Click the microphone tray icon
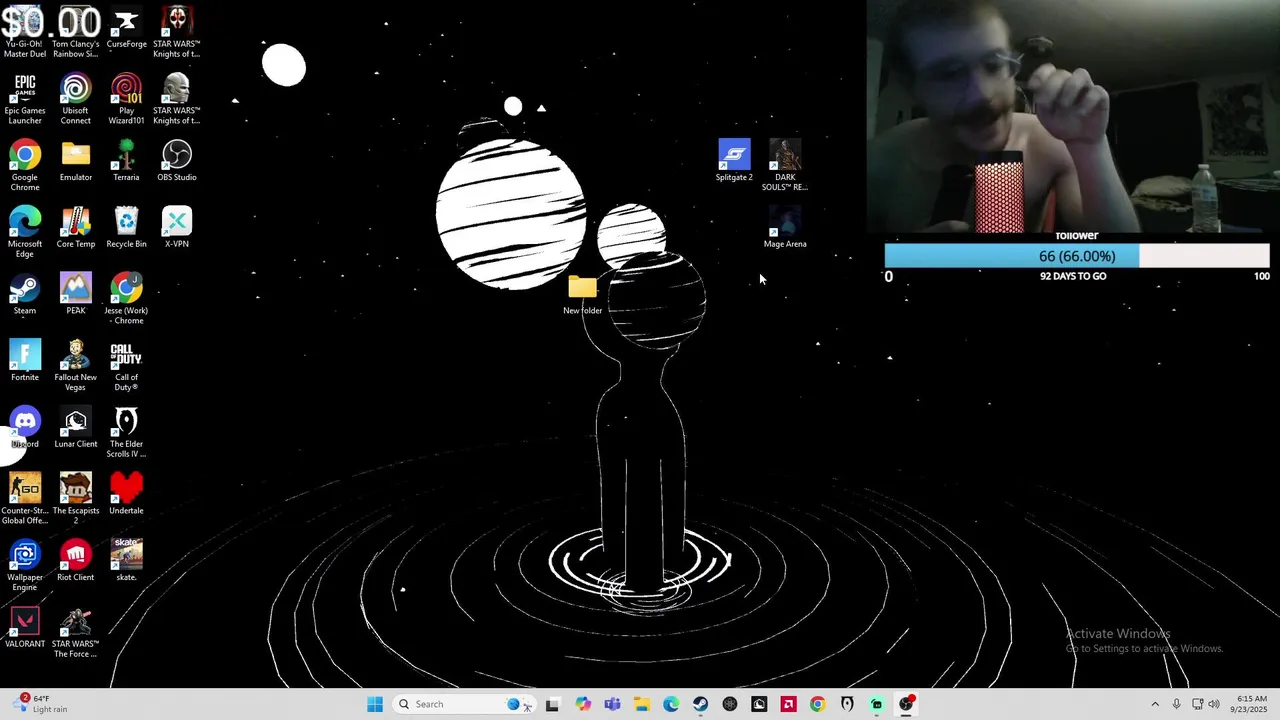1280x720 pixels. pyautogui.click(x=1176, y=704)
